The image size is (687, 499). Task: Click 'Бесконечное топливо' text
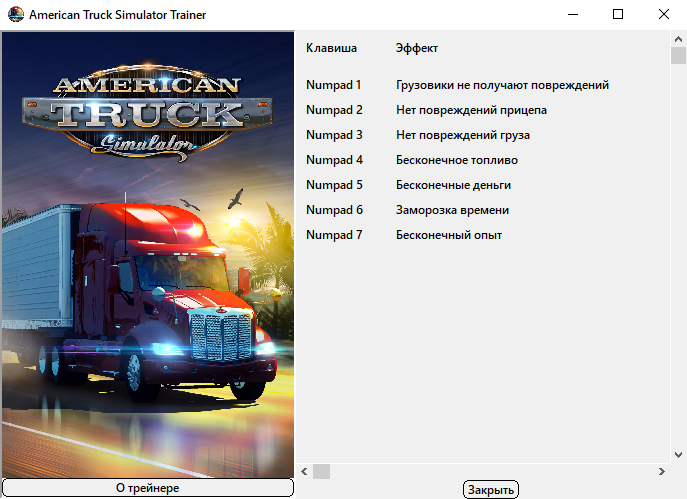click(457, 160)
